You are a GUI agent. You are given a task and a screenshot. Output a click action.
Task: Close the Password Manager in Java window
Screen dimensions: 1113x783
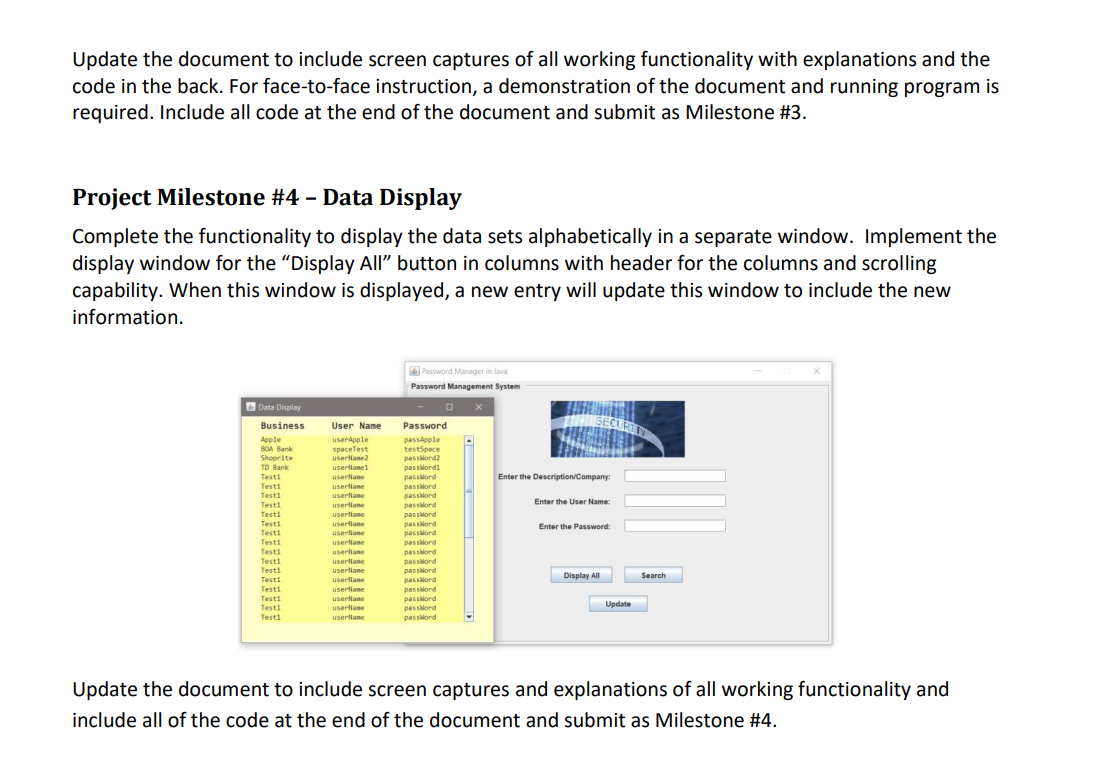(816, 371)
